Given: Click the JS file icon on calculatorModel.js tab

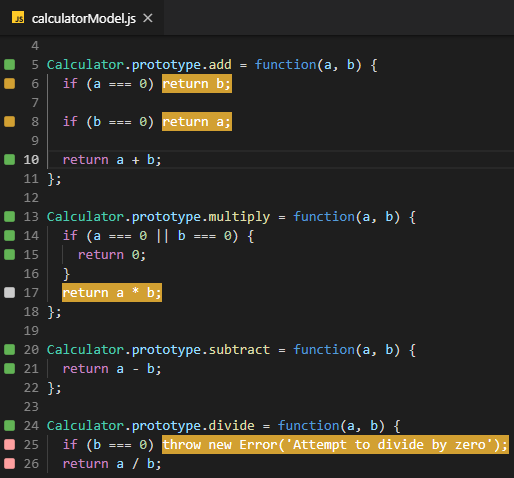Looking at the screenshot, I should coord(18,18).
